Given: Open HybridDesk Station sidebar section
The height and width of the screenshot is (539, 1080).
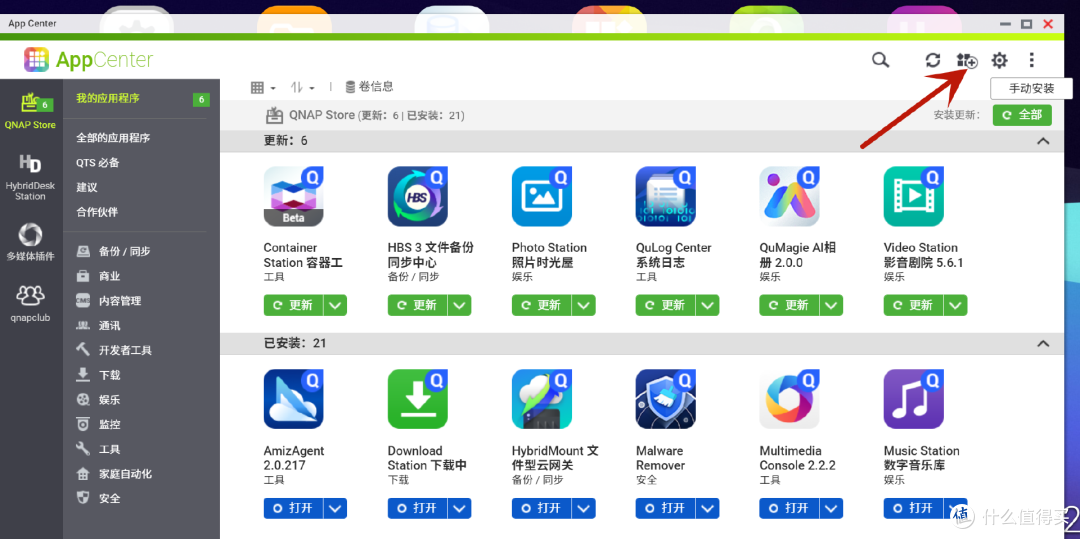Looking at the screenshot, I should [x=30, y=178].
